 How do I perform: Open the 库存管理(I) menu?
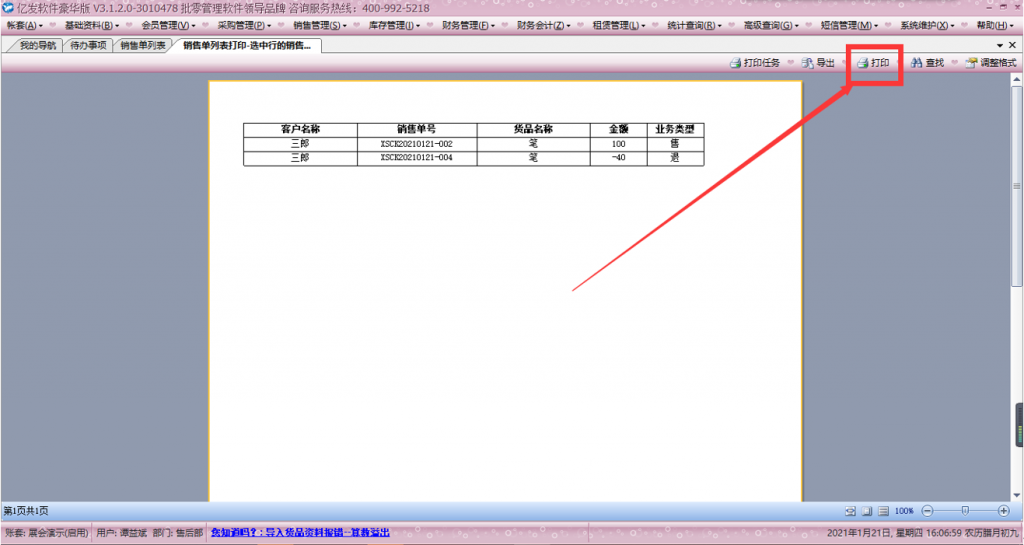pyautogui.click(x=394, y=25)
